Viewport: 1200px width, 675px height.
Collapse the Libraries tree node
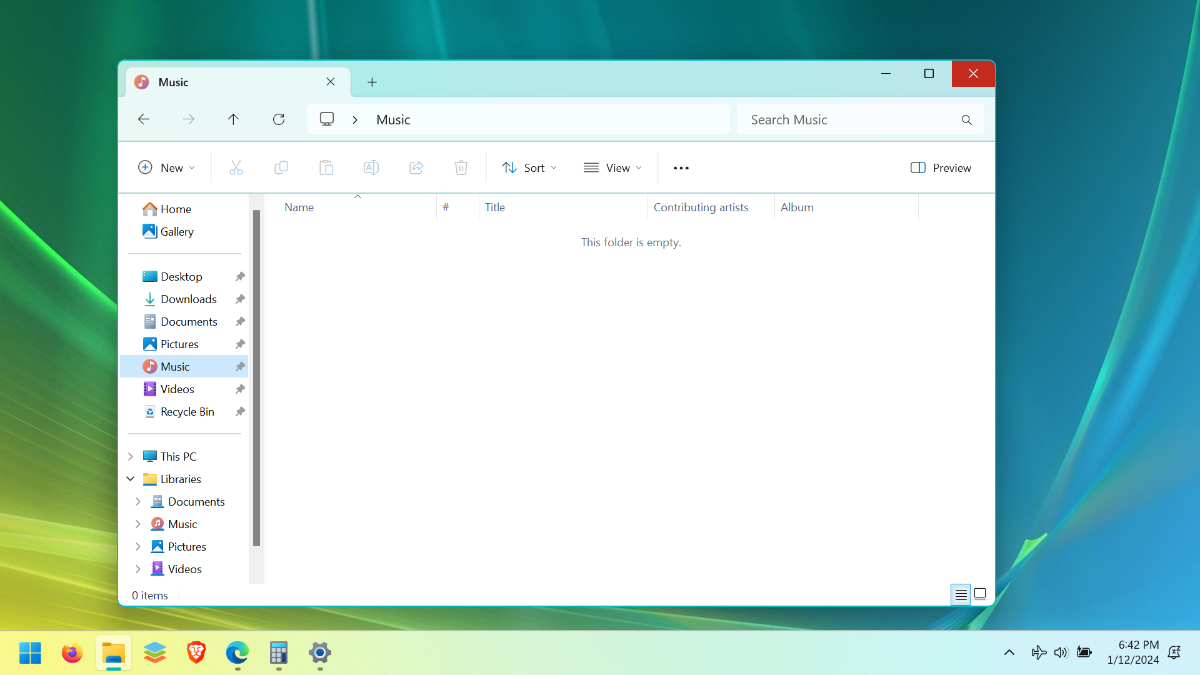130,479
